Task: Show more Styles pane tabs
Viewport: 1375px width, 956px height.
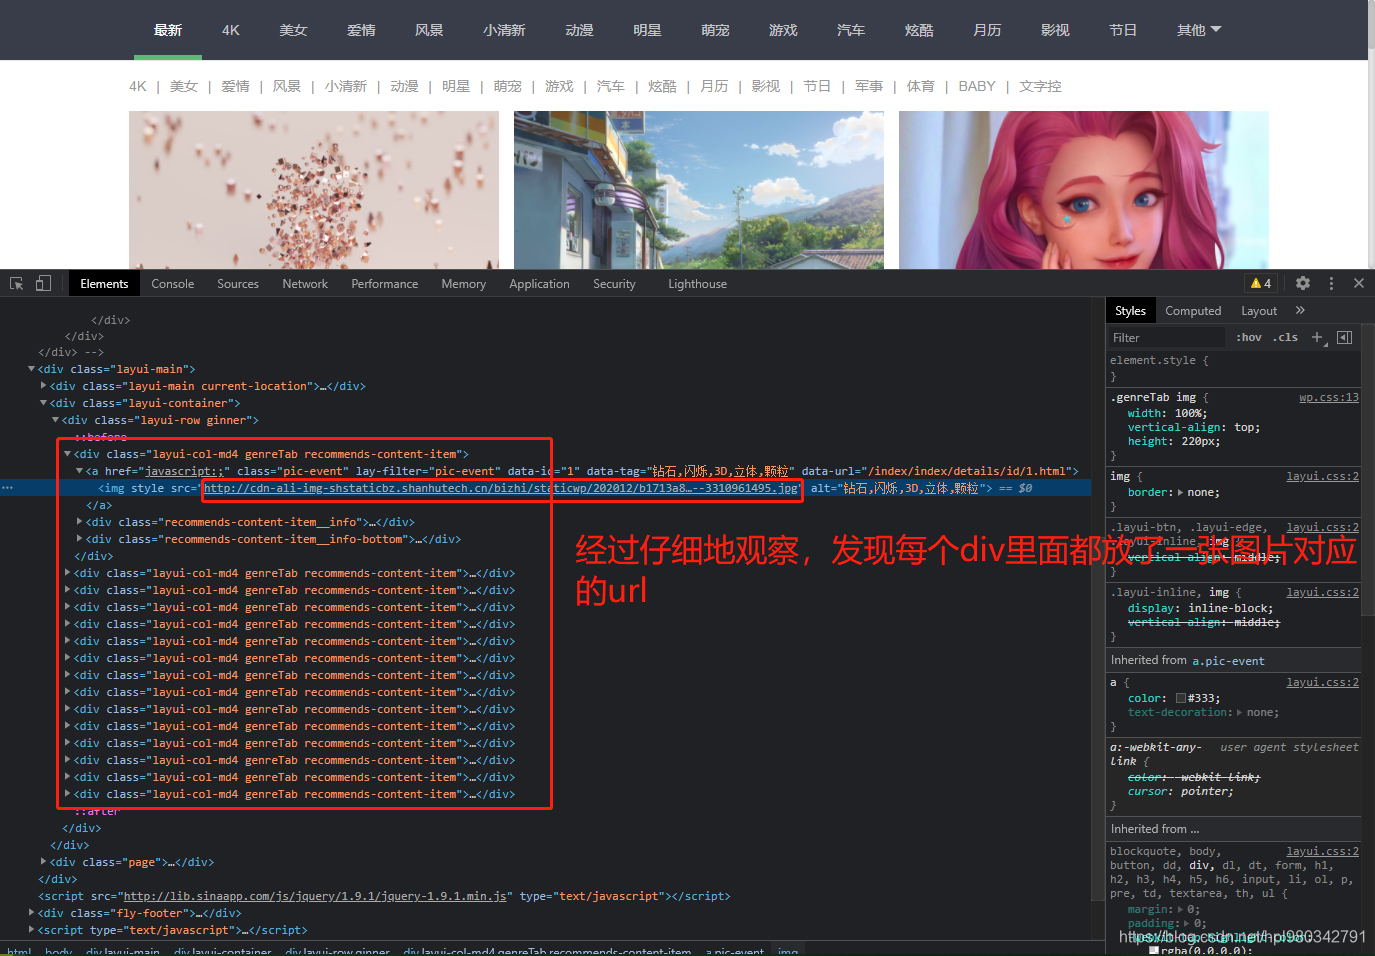Action: pos(1300,311)
